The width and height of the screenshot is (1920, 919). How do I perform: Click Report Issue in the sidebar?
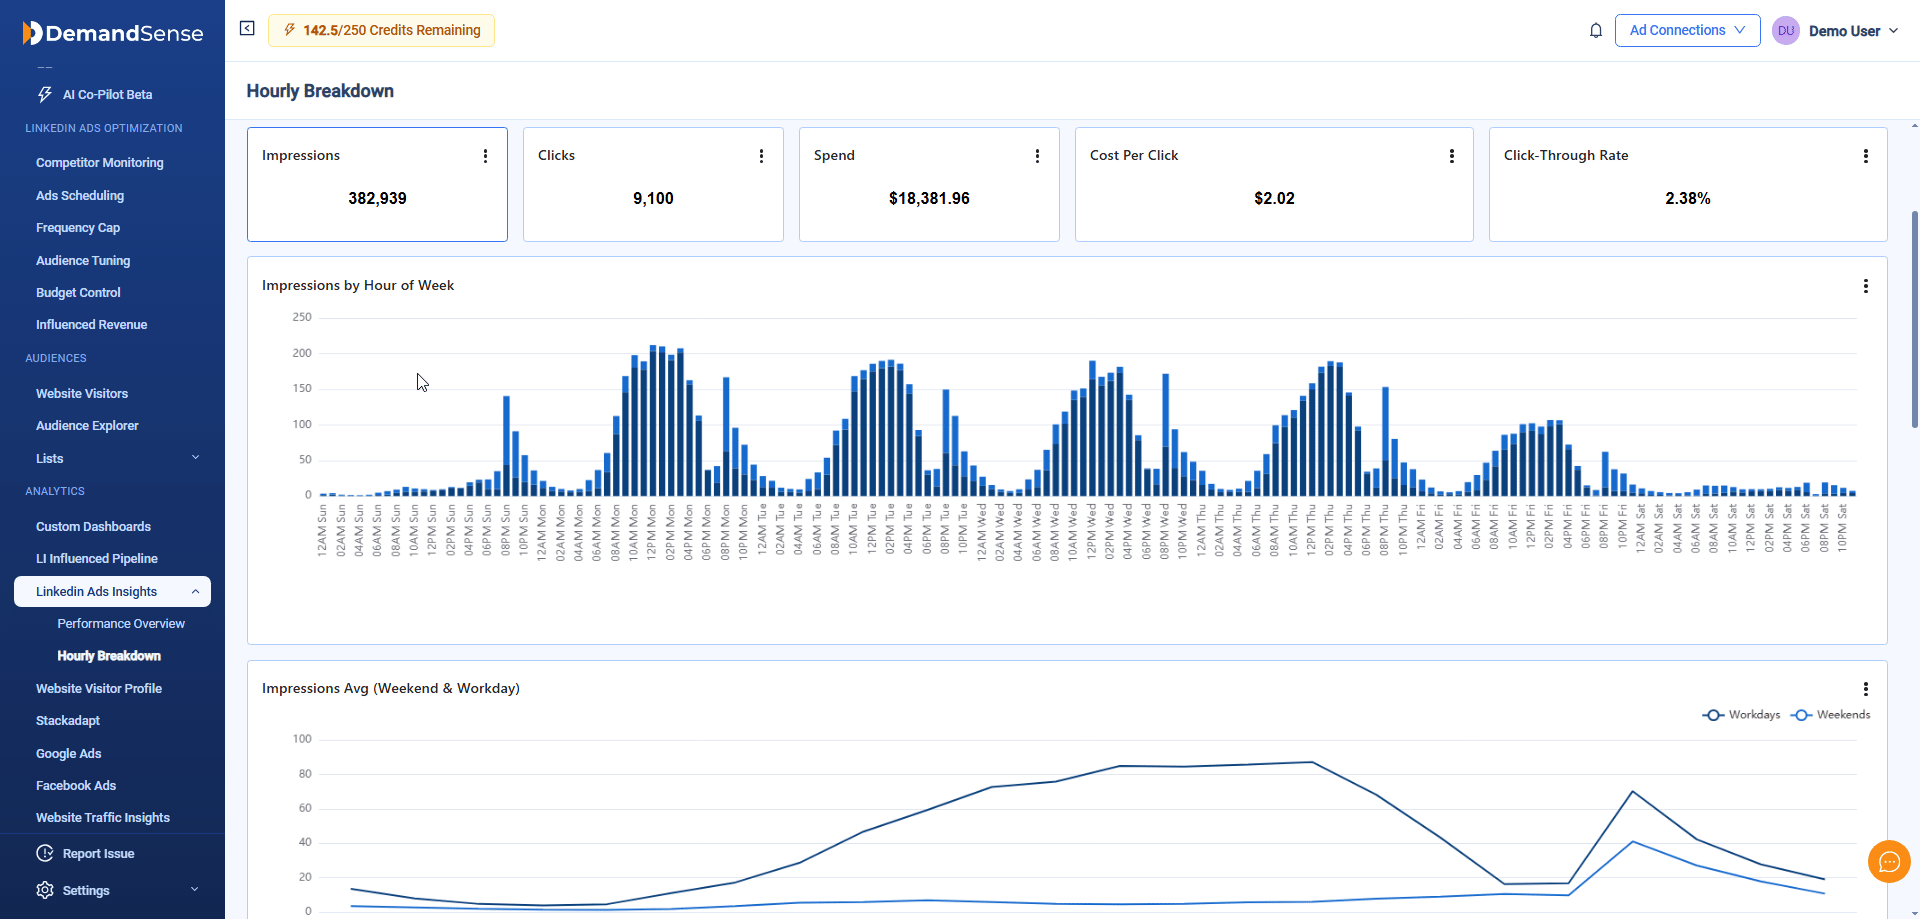pos(98,854)
